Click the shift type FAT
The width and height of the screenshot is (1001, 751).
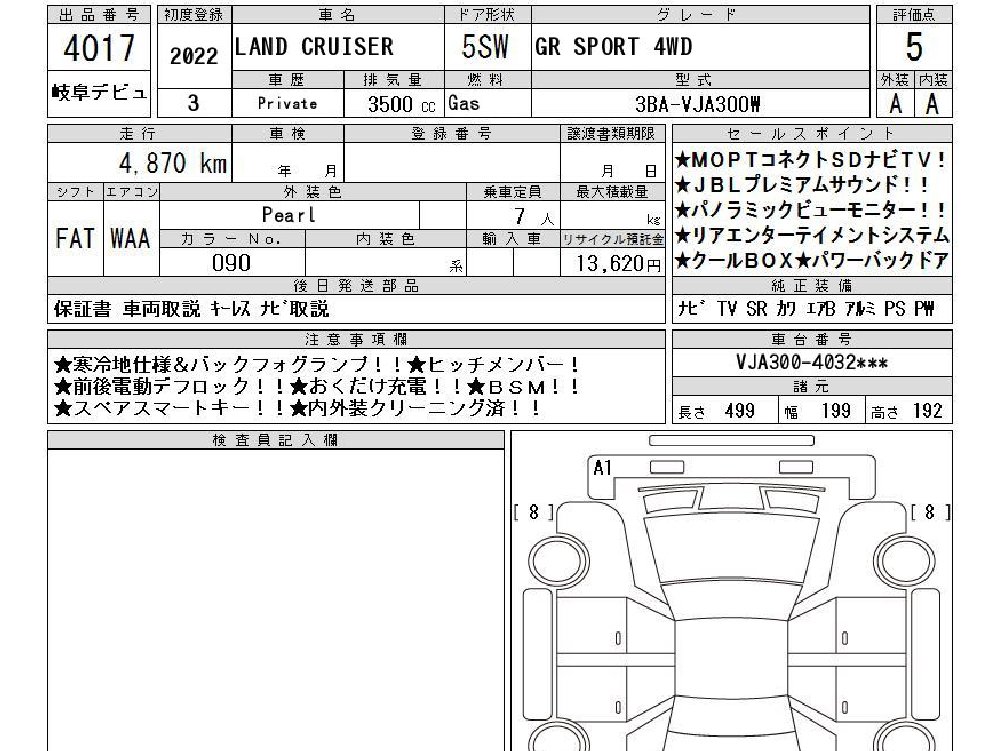(75, 239)
